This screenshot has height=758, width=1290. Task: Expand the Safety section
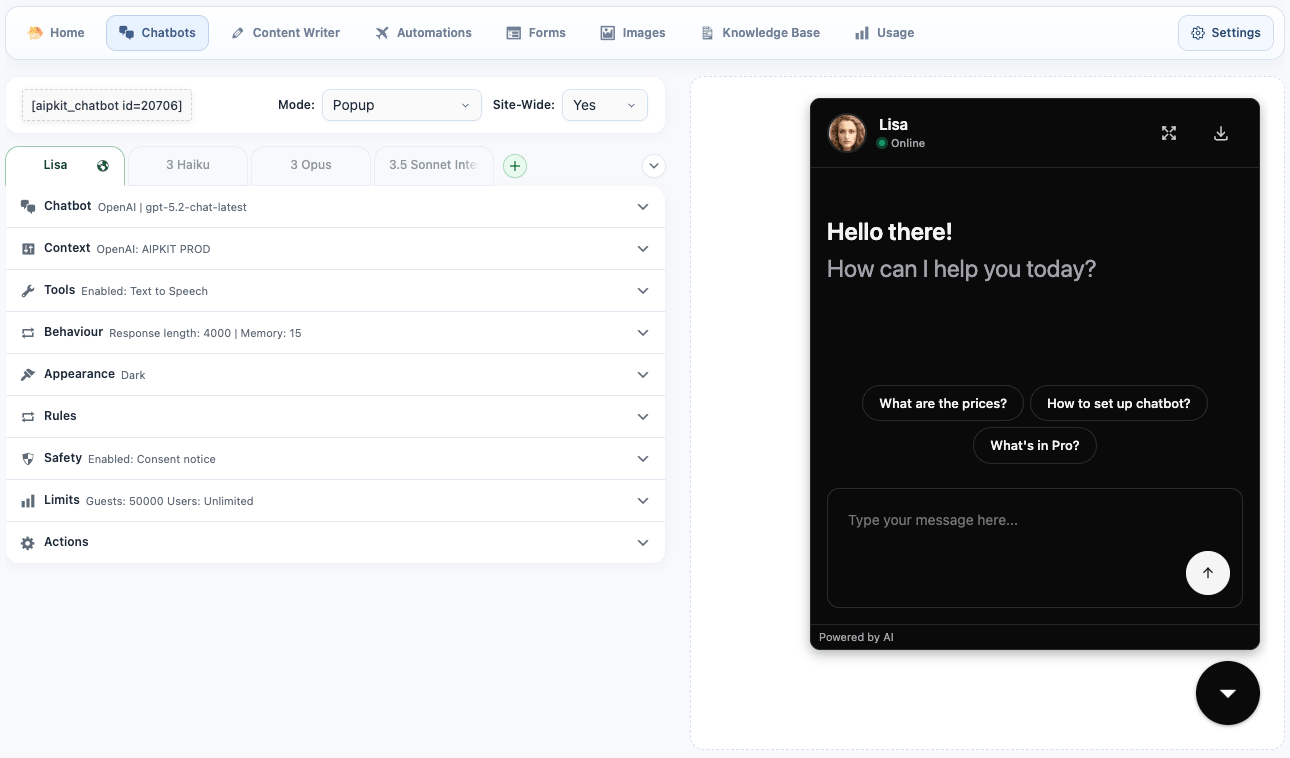tap(335, 459)
